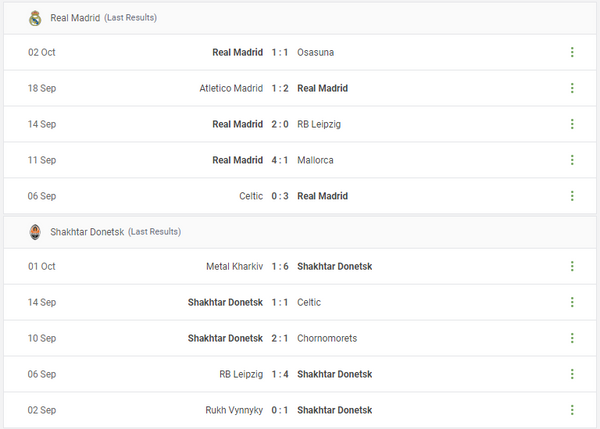Open three-dot menu for Shakhtar vs Chornomorets
Image resolution: width=600 pixels, height=429 pixels.
click(572, 338)
